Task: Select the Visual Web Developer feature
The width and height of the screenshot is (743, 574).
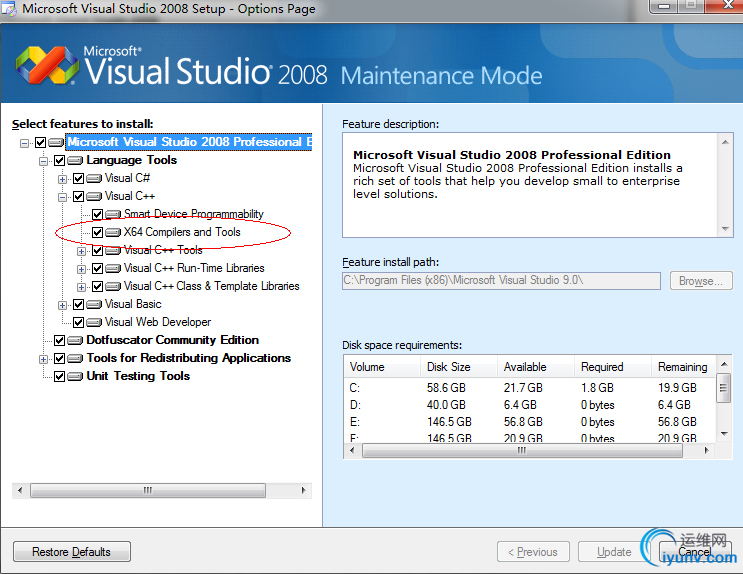Action: pos(158,322)
